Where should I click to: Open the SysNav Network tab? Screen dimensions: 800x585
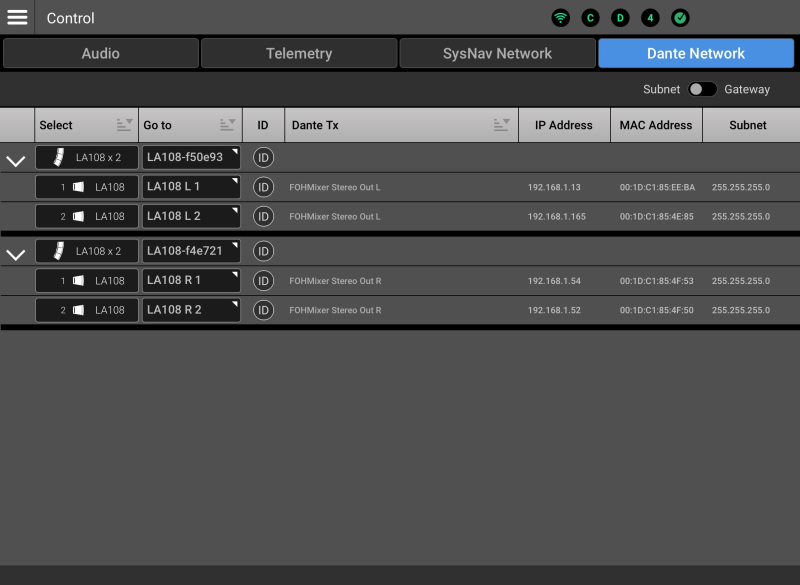click(x=497, y=53)
